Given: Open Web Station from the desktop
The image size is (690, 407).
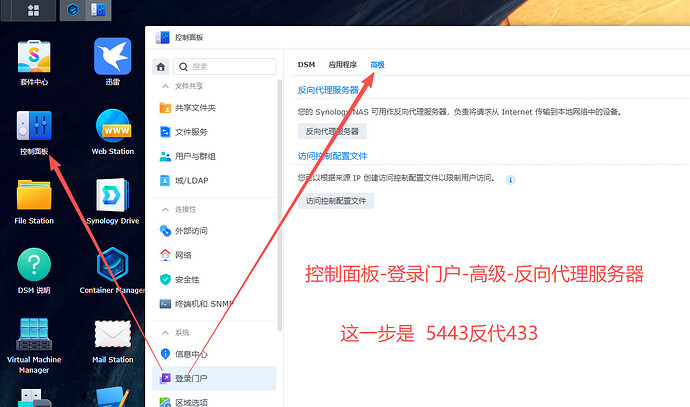Looking at the screenshot, I should (113, 132).
